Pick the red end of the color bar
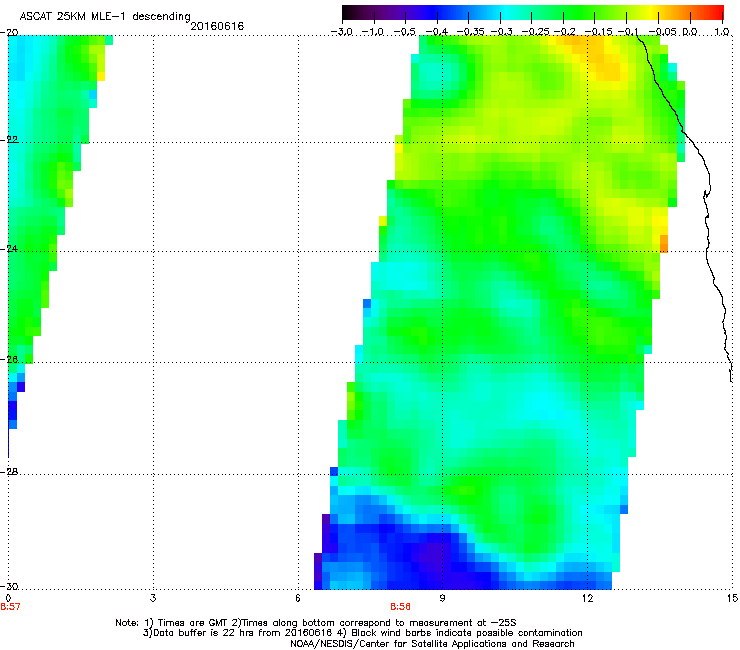The width and height of the screenshot is (740, 650). [x=717, y=12]
